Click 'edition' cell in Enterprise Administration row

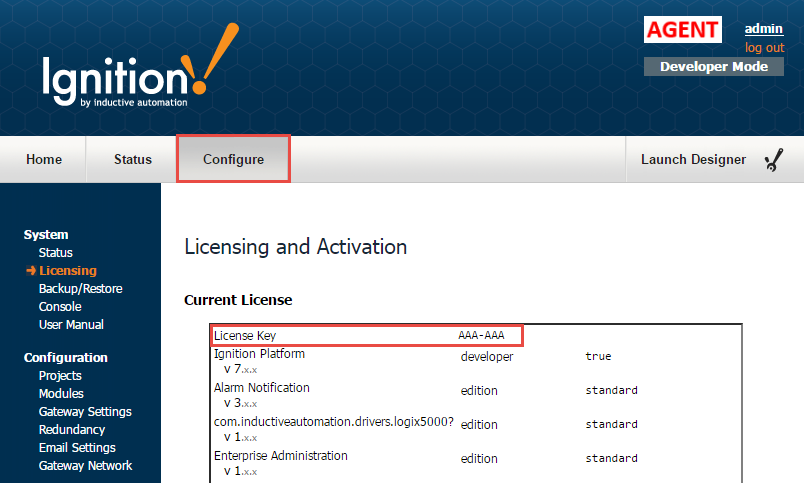click(x=479, y=459)
